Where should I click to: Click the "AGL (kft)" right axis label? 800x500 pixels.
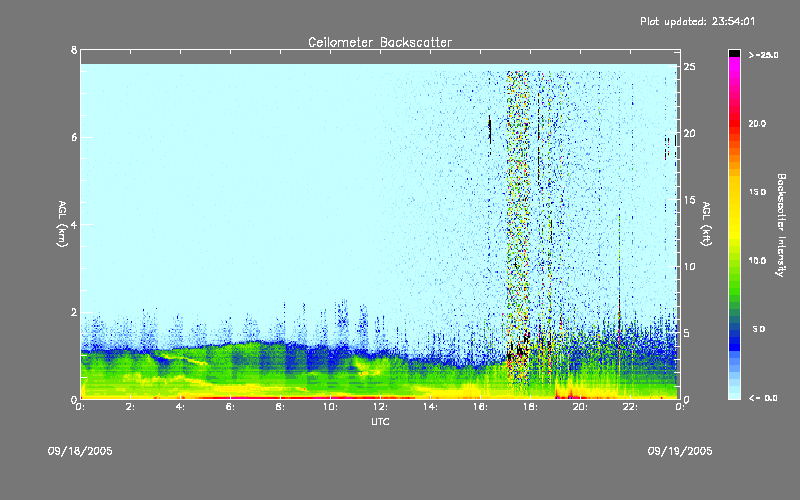point(706,224)
